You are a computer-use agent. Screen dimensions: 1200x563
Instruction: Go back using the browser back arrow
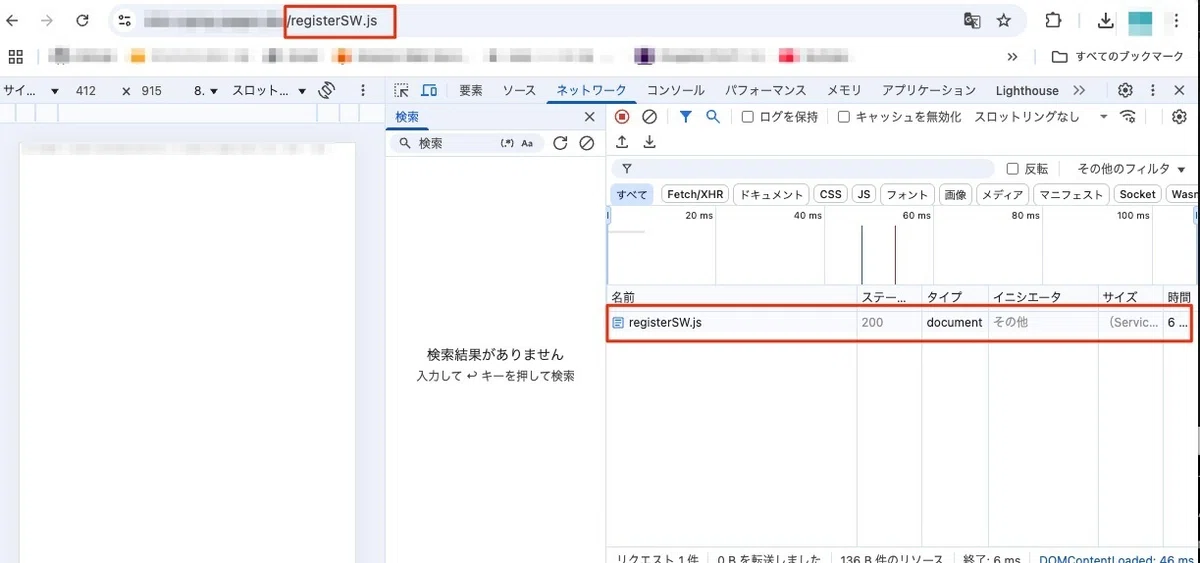pyautogui.click(x=12, y=20)
